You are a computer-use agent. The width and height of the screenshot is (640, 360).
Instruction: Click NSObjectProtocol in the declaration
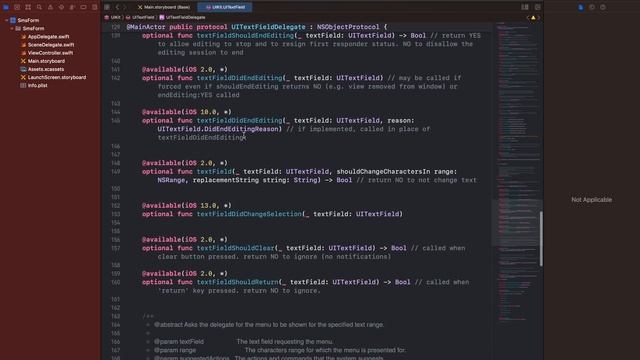(x=348, y=27)
